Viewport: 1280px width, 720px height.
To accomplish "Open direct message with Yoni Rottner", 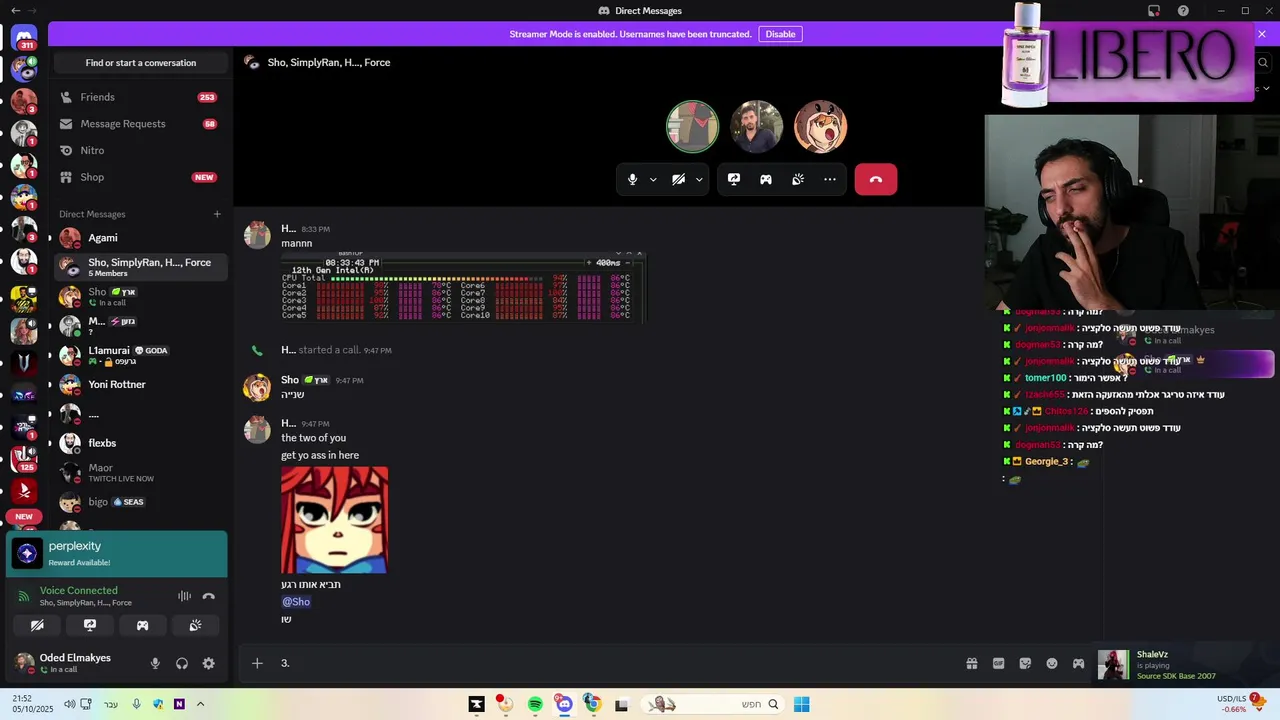I will point(140,384).
